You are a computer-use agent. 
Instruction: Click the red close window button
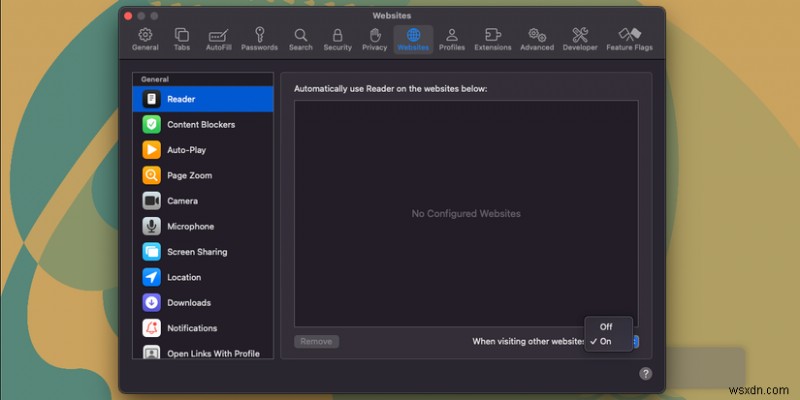coord(128,16)
